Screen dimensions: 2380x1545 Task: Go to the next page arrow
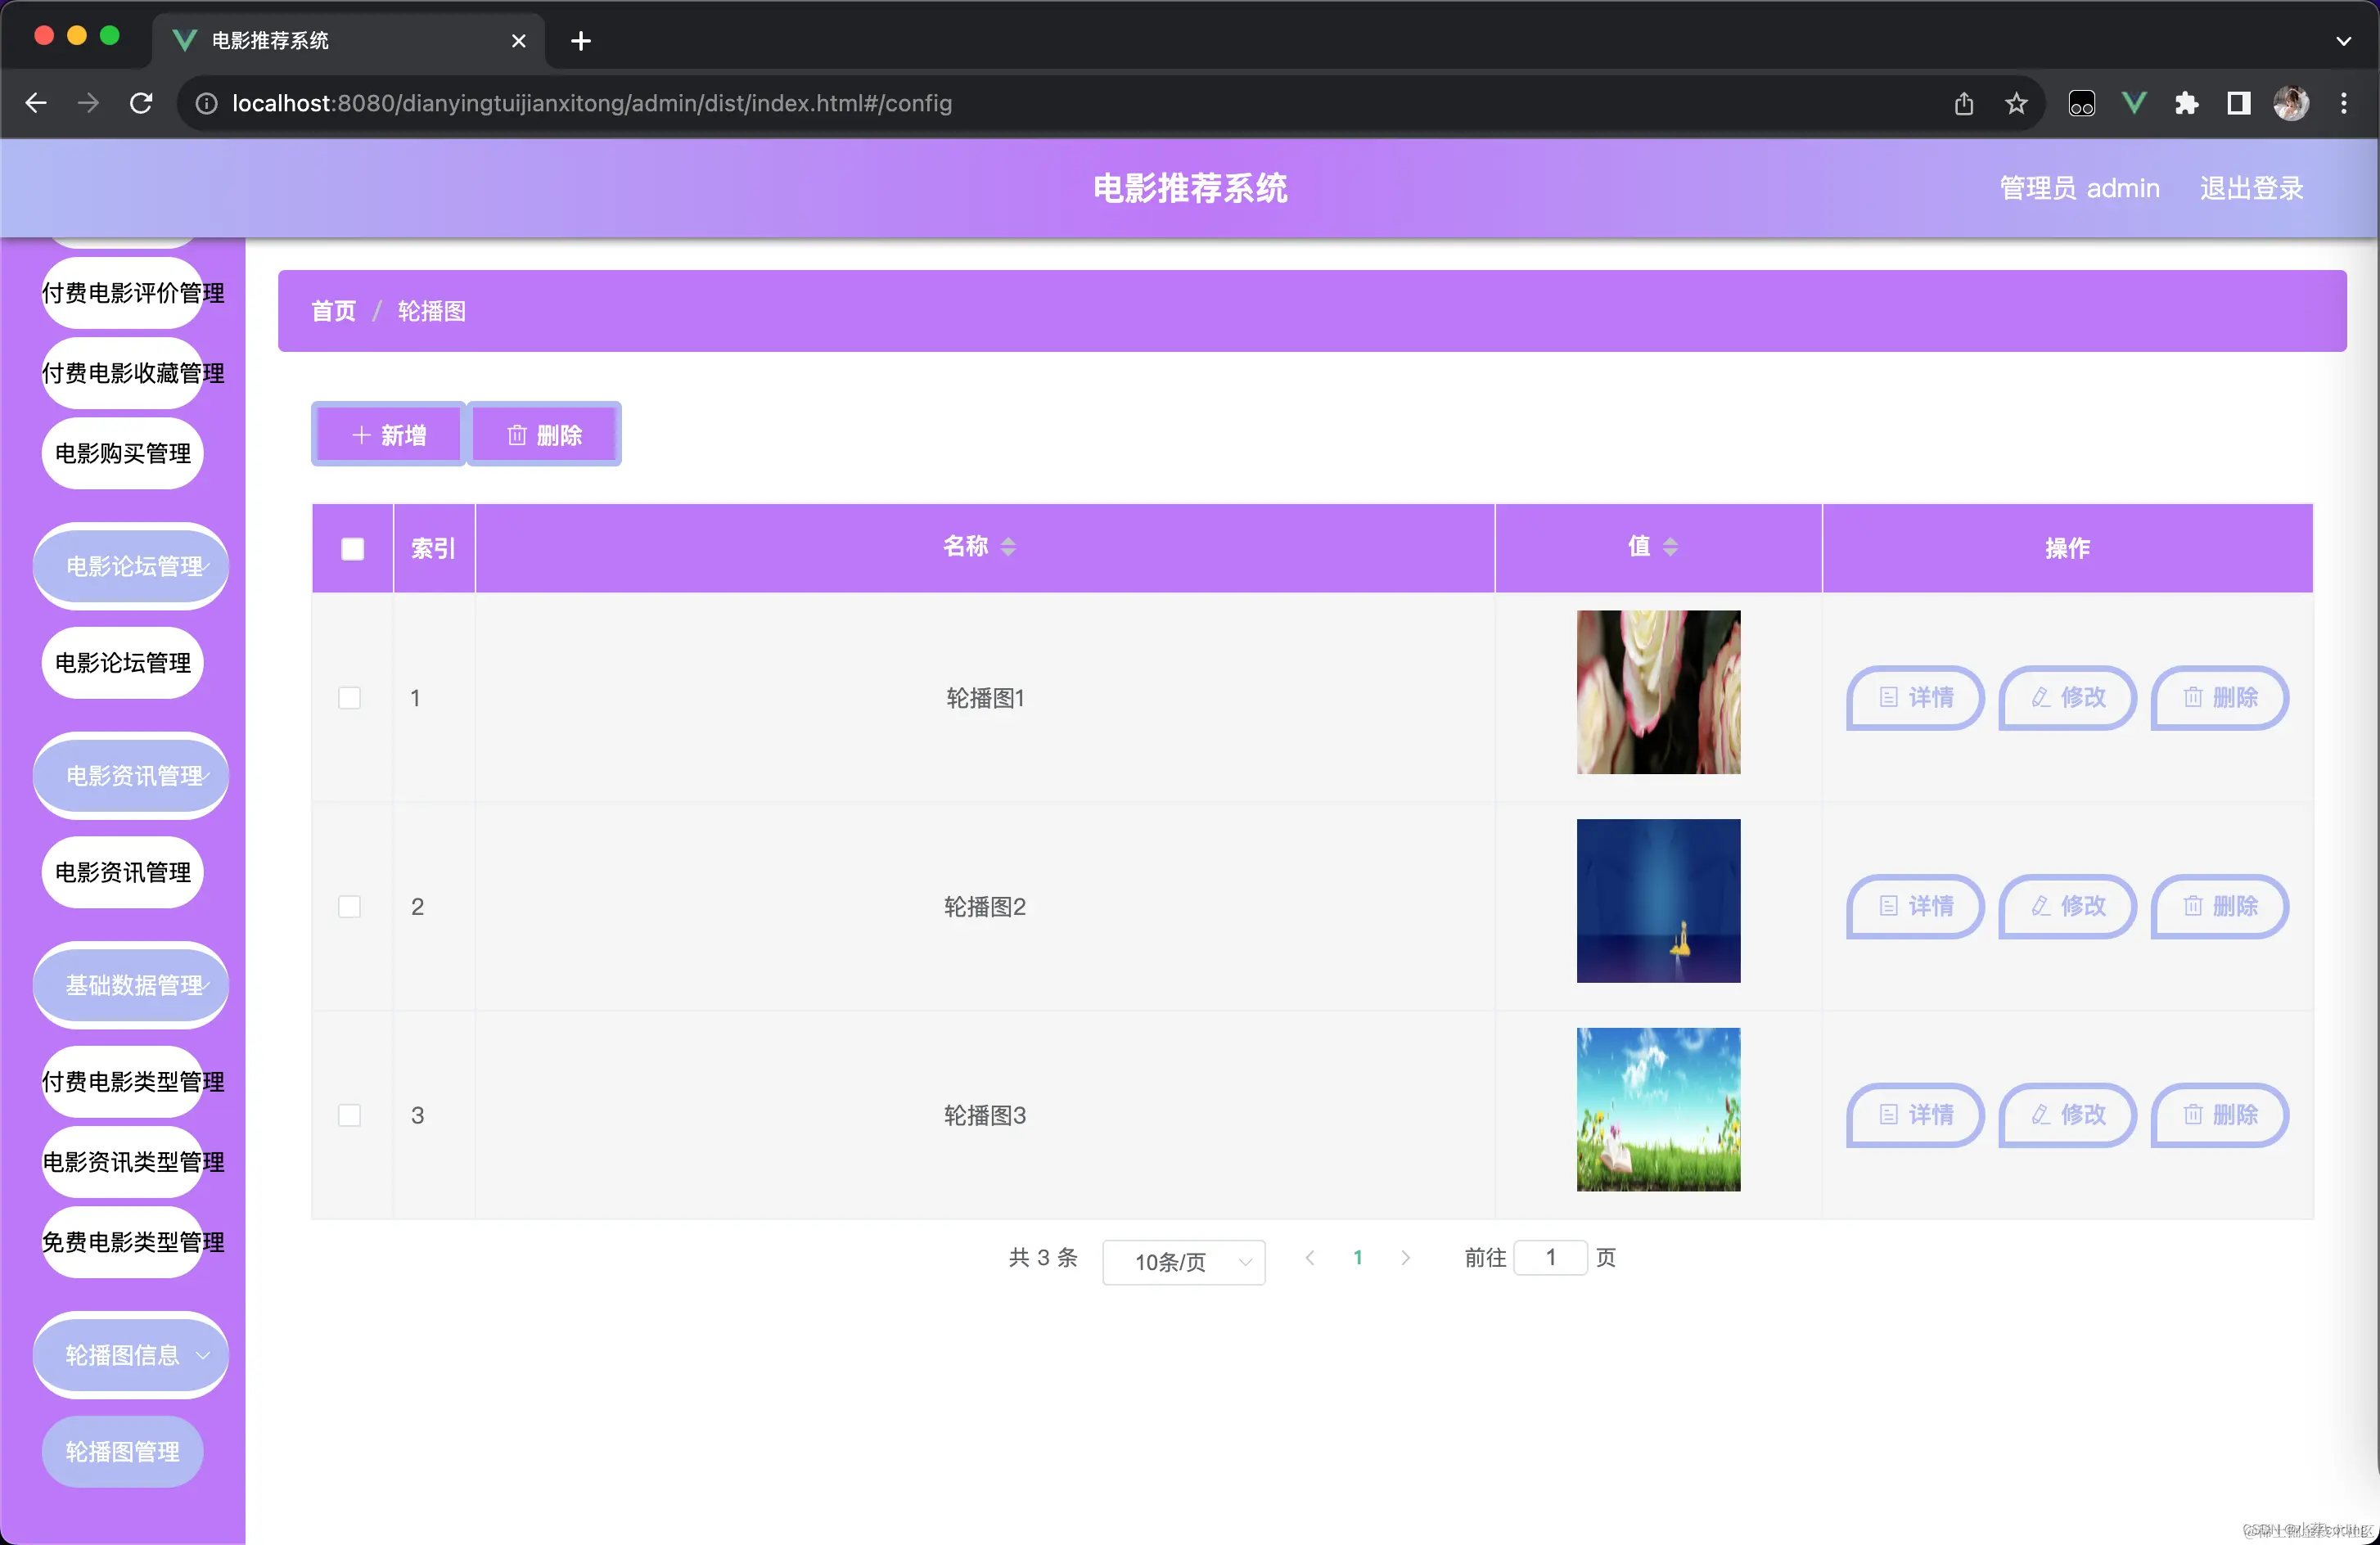coord(1405,1258)
